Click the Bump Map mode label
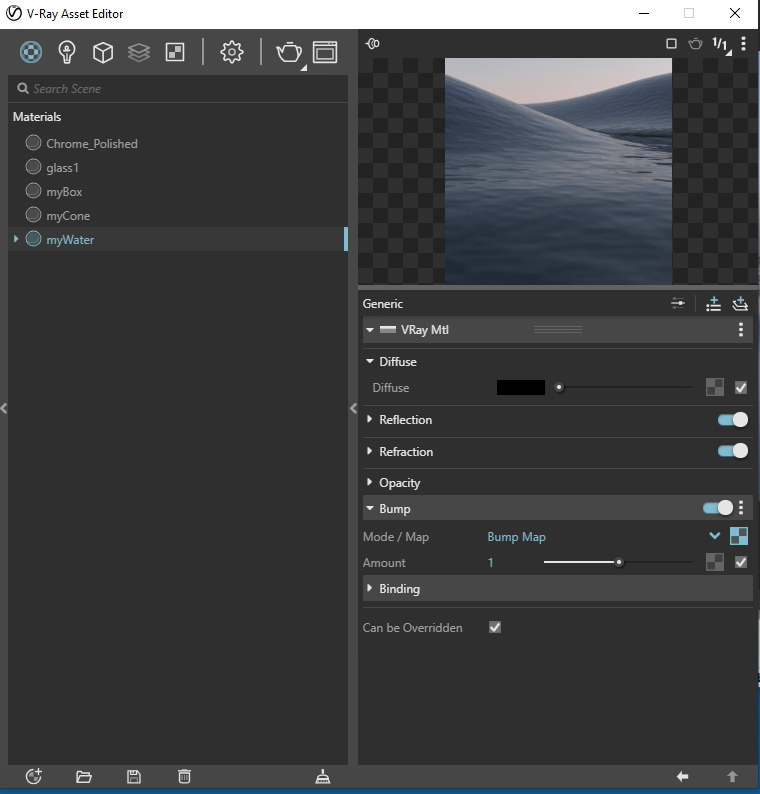 pyautogui.click(x=516, y=537)
